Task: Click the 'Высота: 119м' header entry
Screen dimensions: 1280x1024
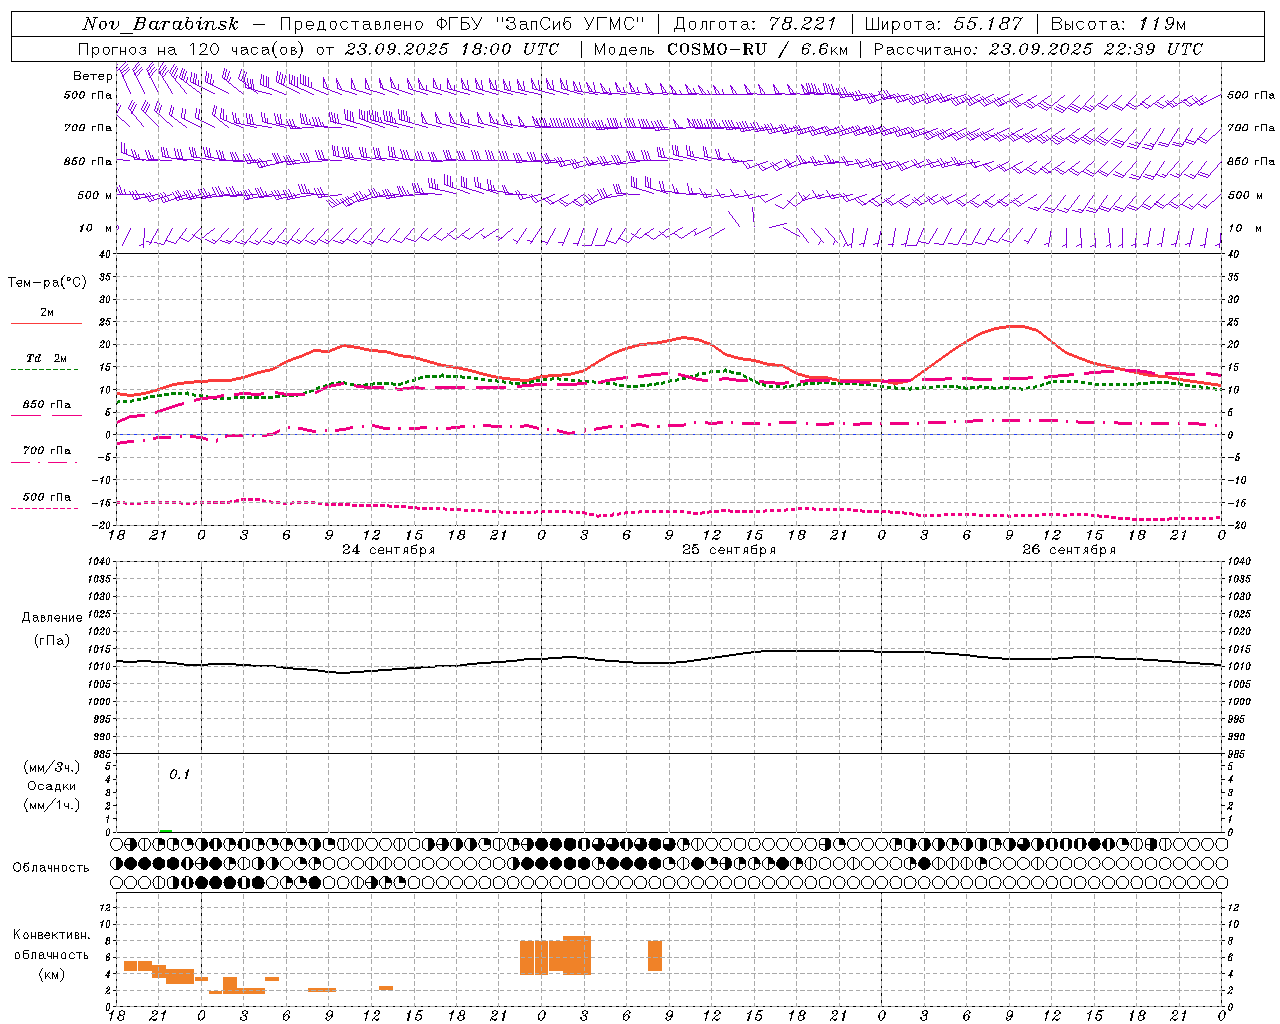Action: (1118, 24)
